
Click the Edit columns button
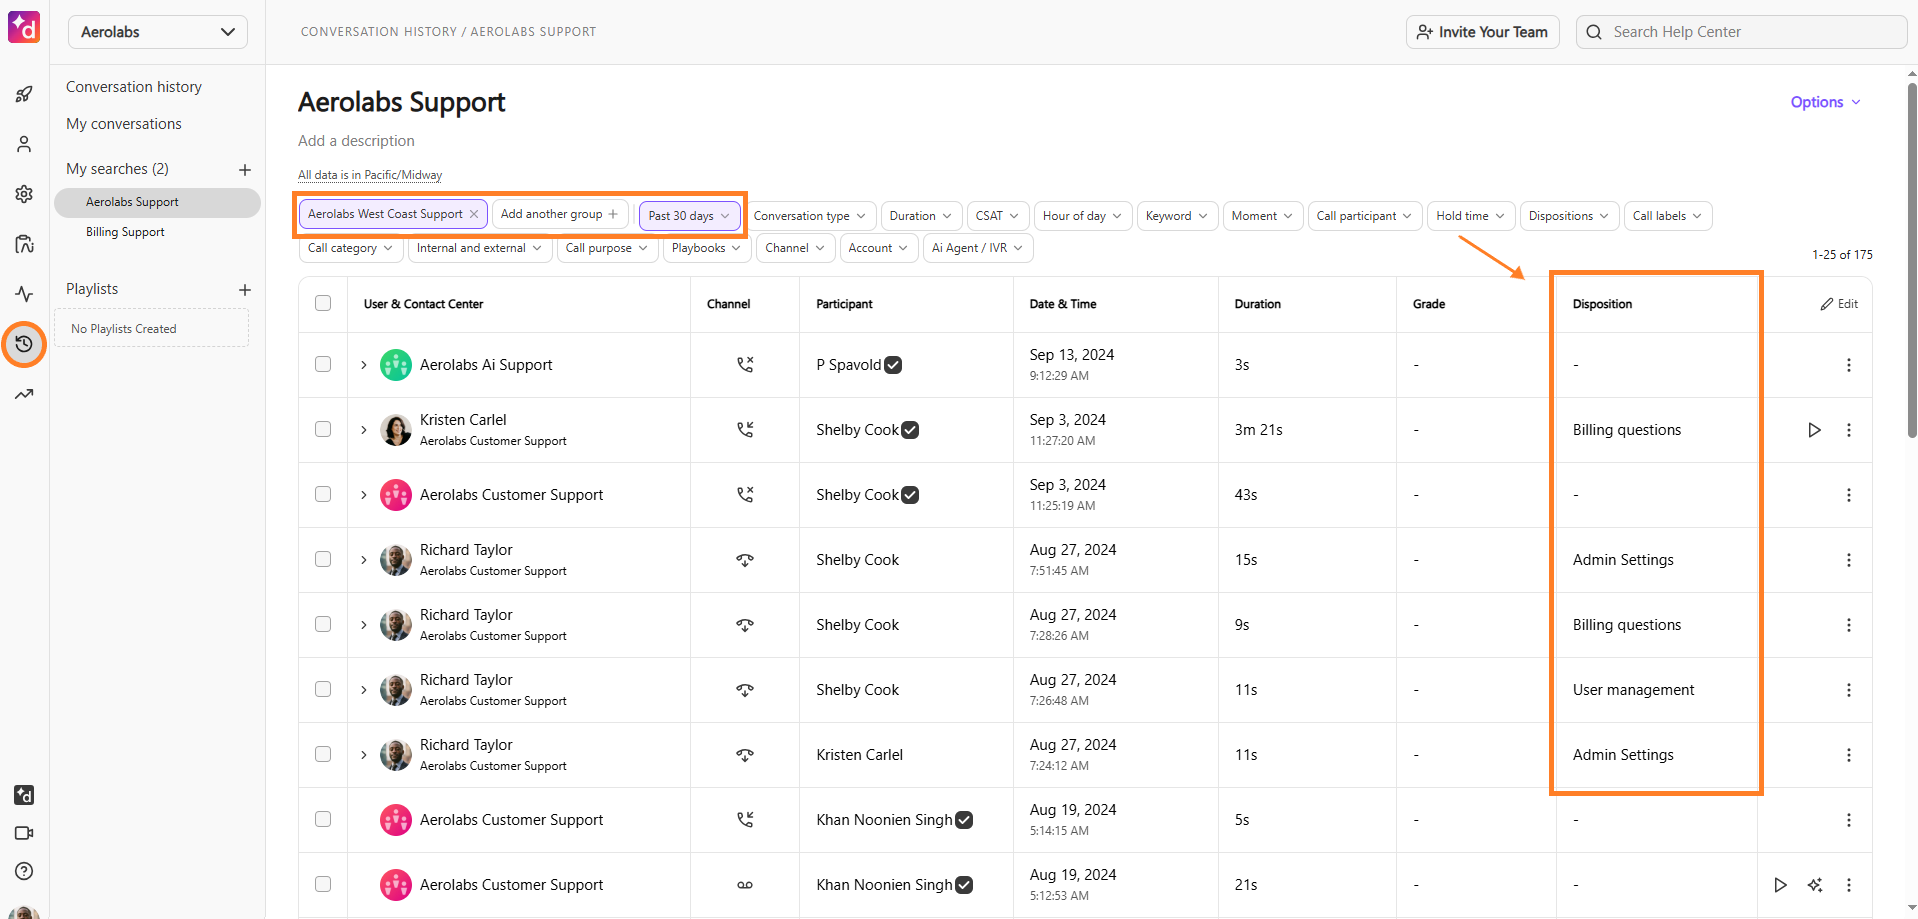[1839, 304]
